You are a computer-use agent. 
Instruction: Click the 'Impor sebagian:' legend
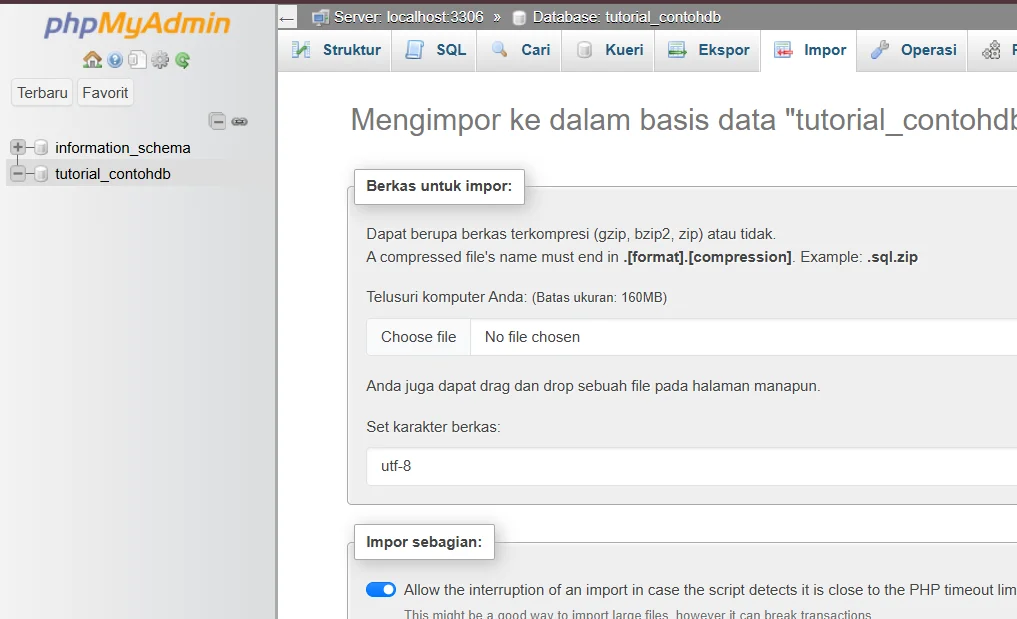point(424,542)
